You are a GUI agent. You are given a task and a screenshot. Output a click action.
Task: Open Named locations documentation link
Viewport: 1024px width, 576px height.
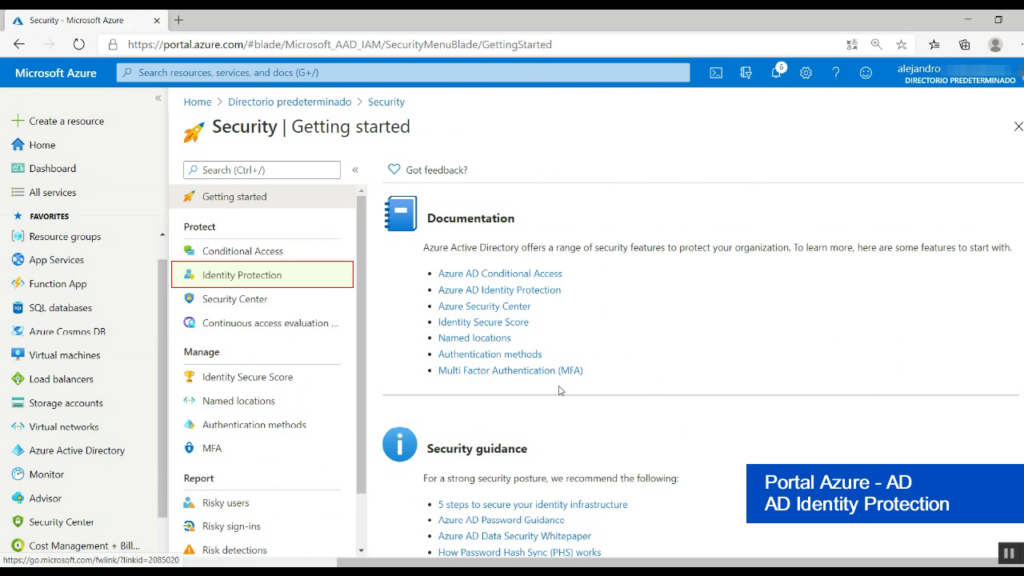(474, 338)
